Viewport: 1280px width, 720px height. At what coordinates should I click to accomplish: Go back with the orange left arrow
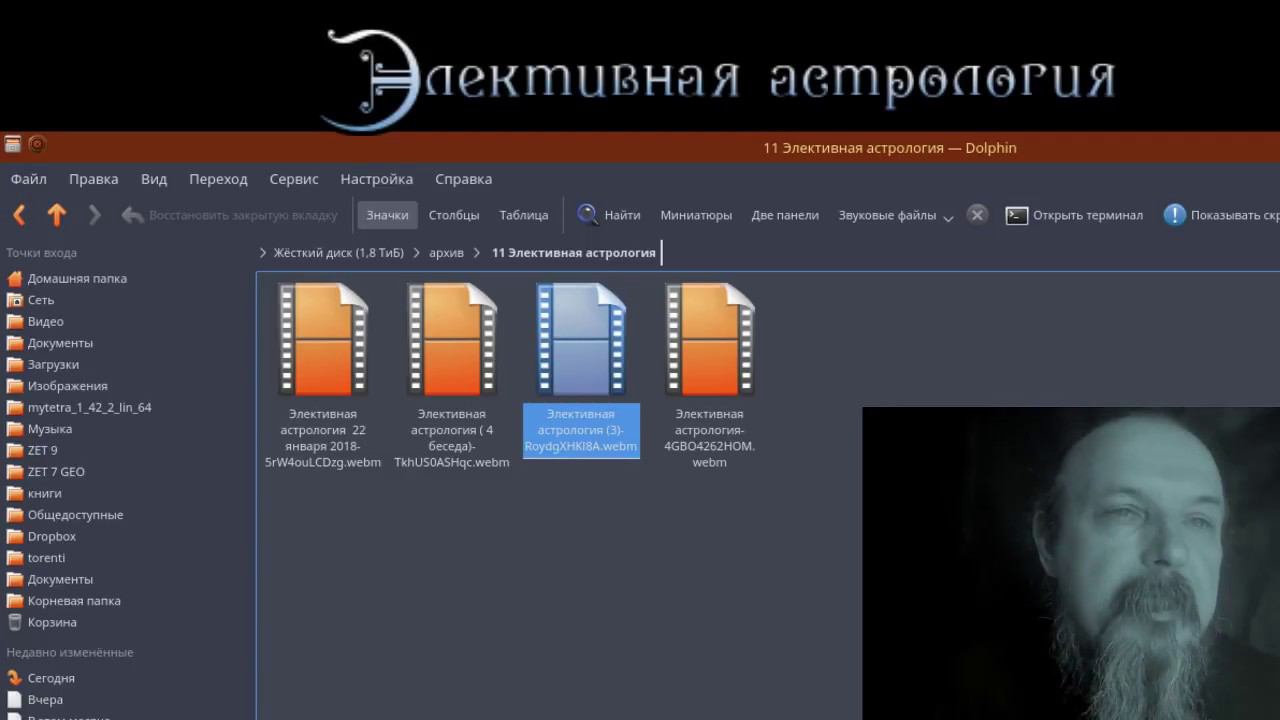pyautogui.click(x=19, y=215)
